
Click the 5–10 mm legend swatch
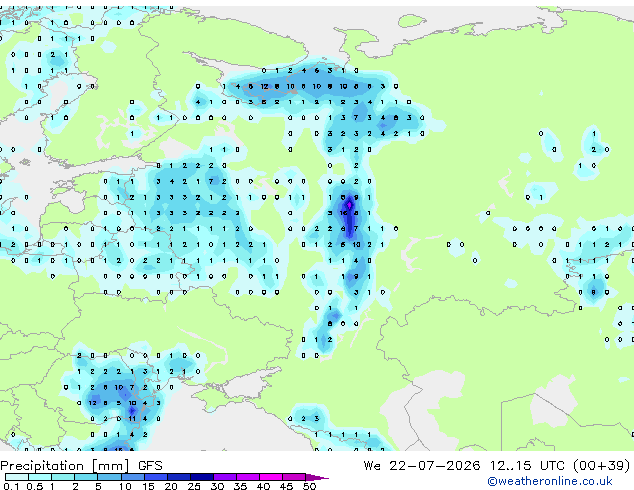109,477
